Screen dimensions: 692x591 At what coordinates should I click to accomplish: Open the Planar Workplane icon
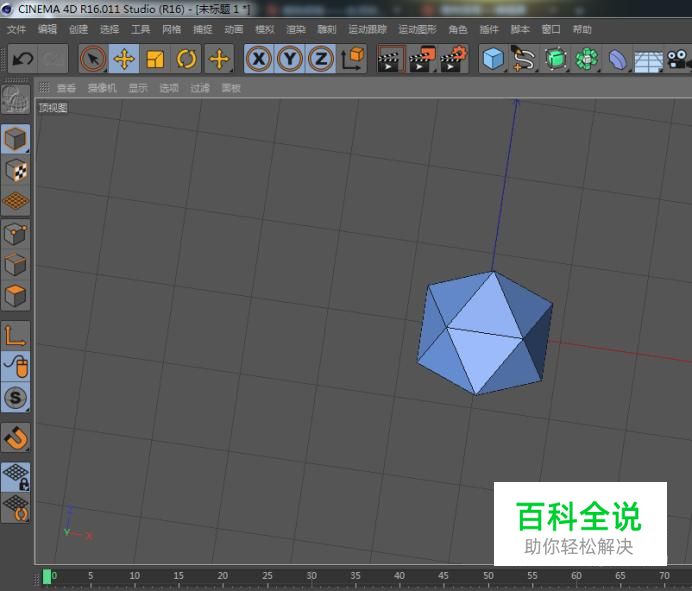pos(15,508)
